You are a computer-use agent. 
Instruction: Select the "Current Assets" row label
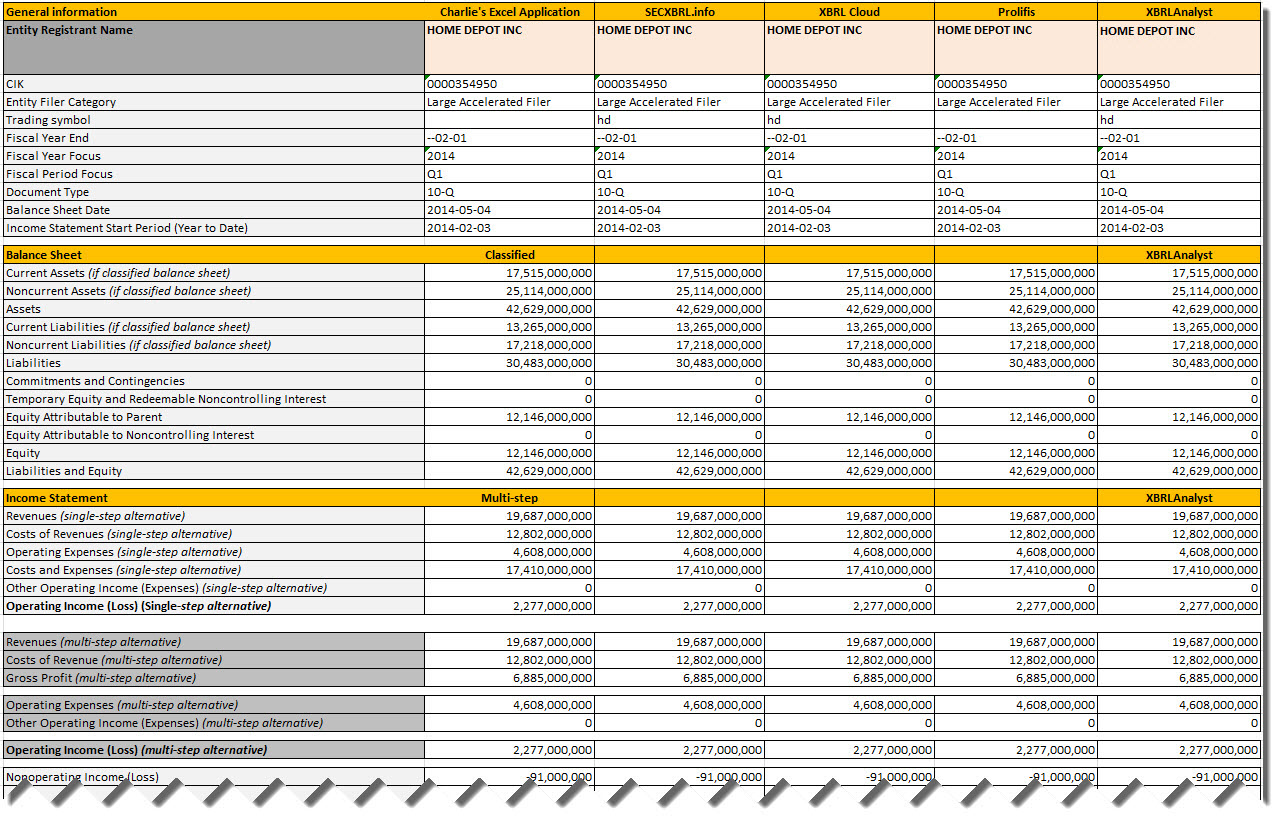(x=214, y=273)
